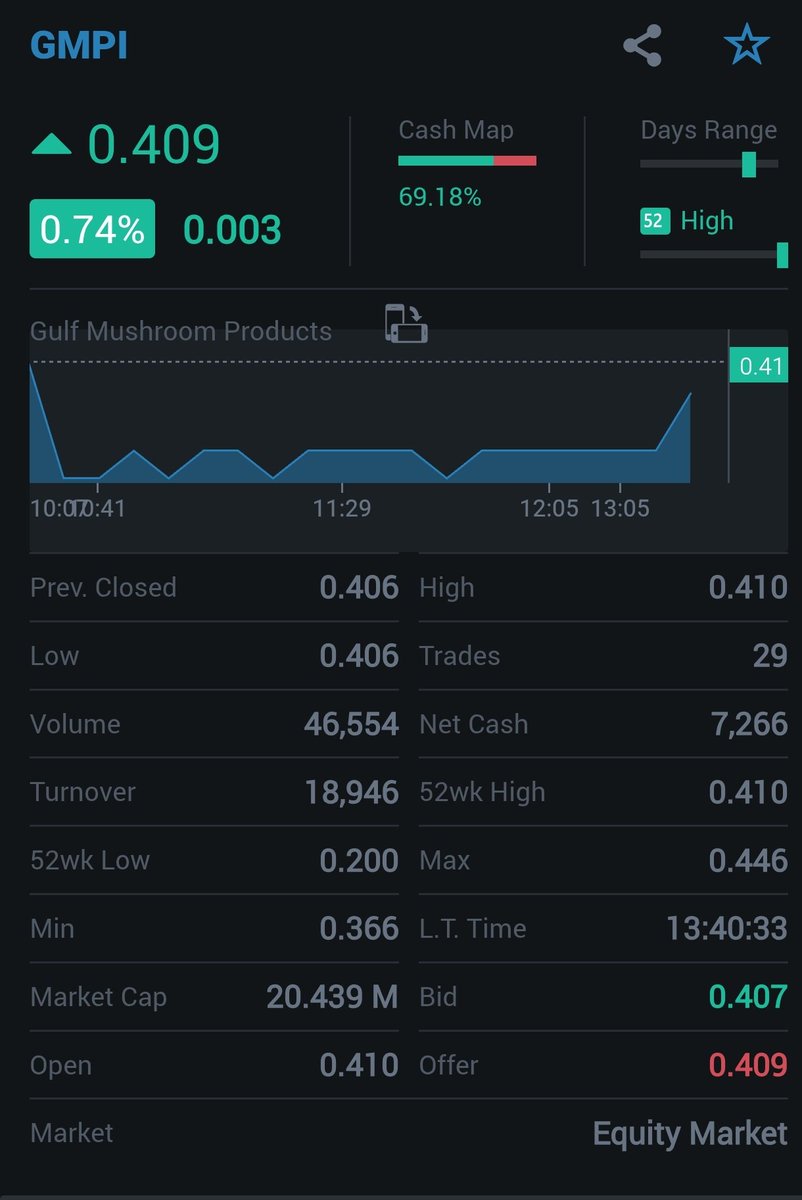Tap the green Bid price 0.407
The height and width of the screenshot is (1200, 802).
[748, 997]
